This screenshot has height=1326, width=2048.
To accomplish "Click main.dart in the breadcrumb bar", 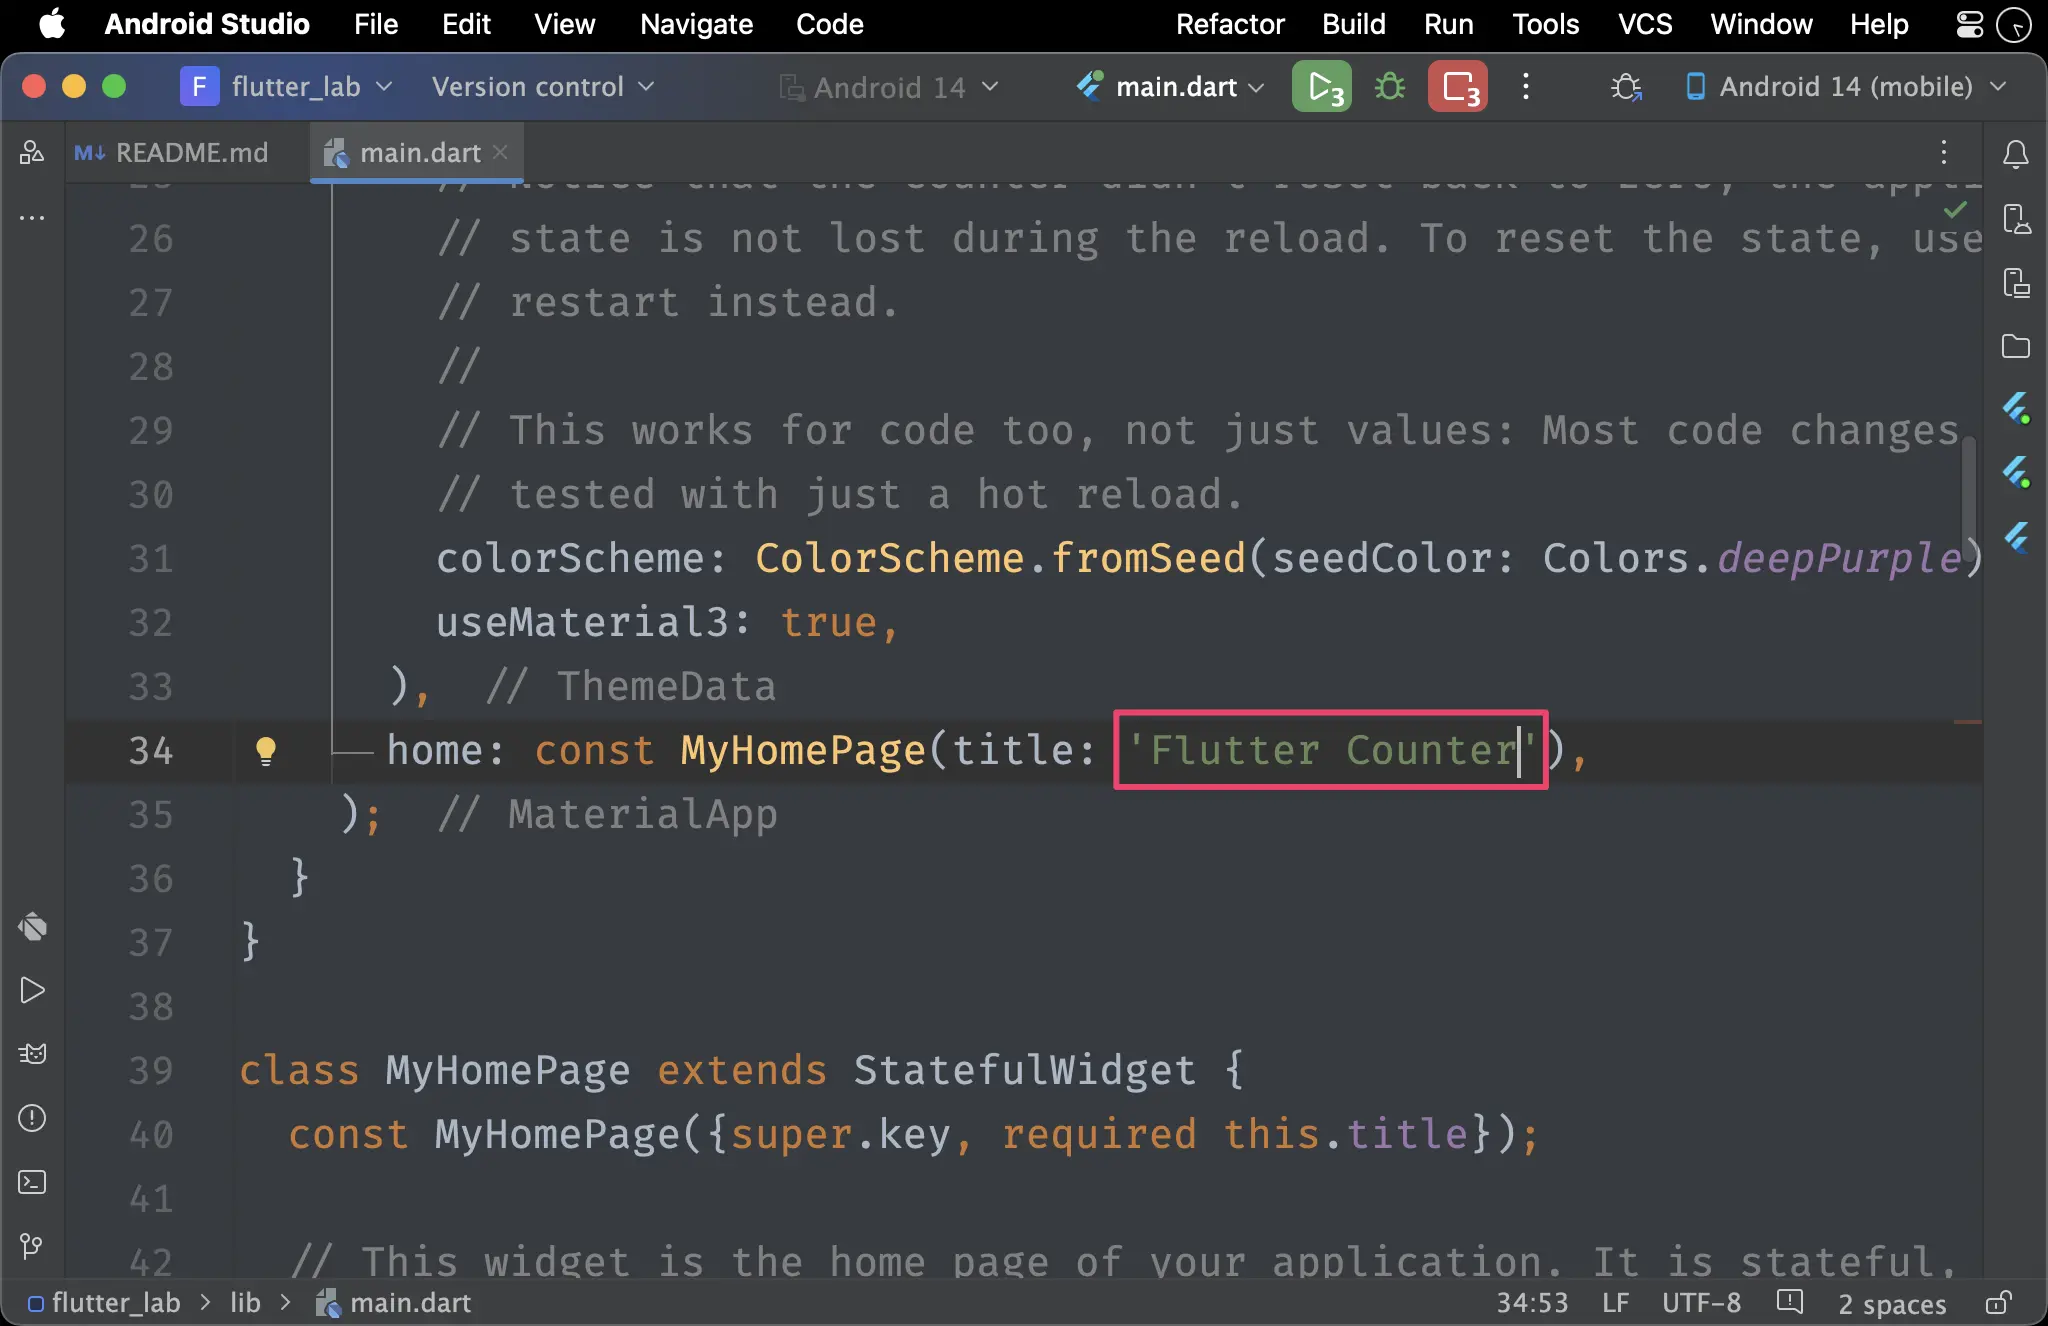I will 394,1303.
